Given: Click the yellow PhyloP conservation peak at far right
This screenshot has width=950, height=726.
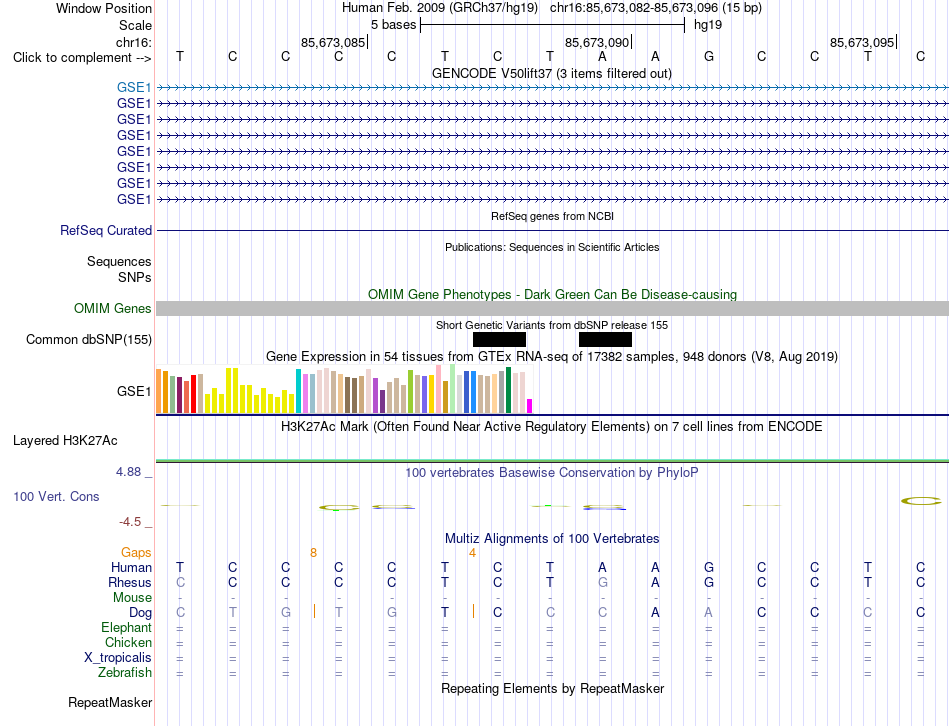Looking at the screenshot, I should [x=921, y=501].
